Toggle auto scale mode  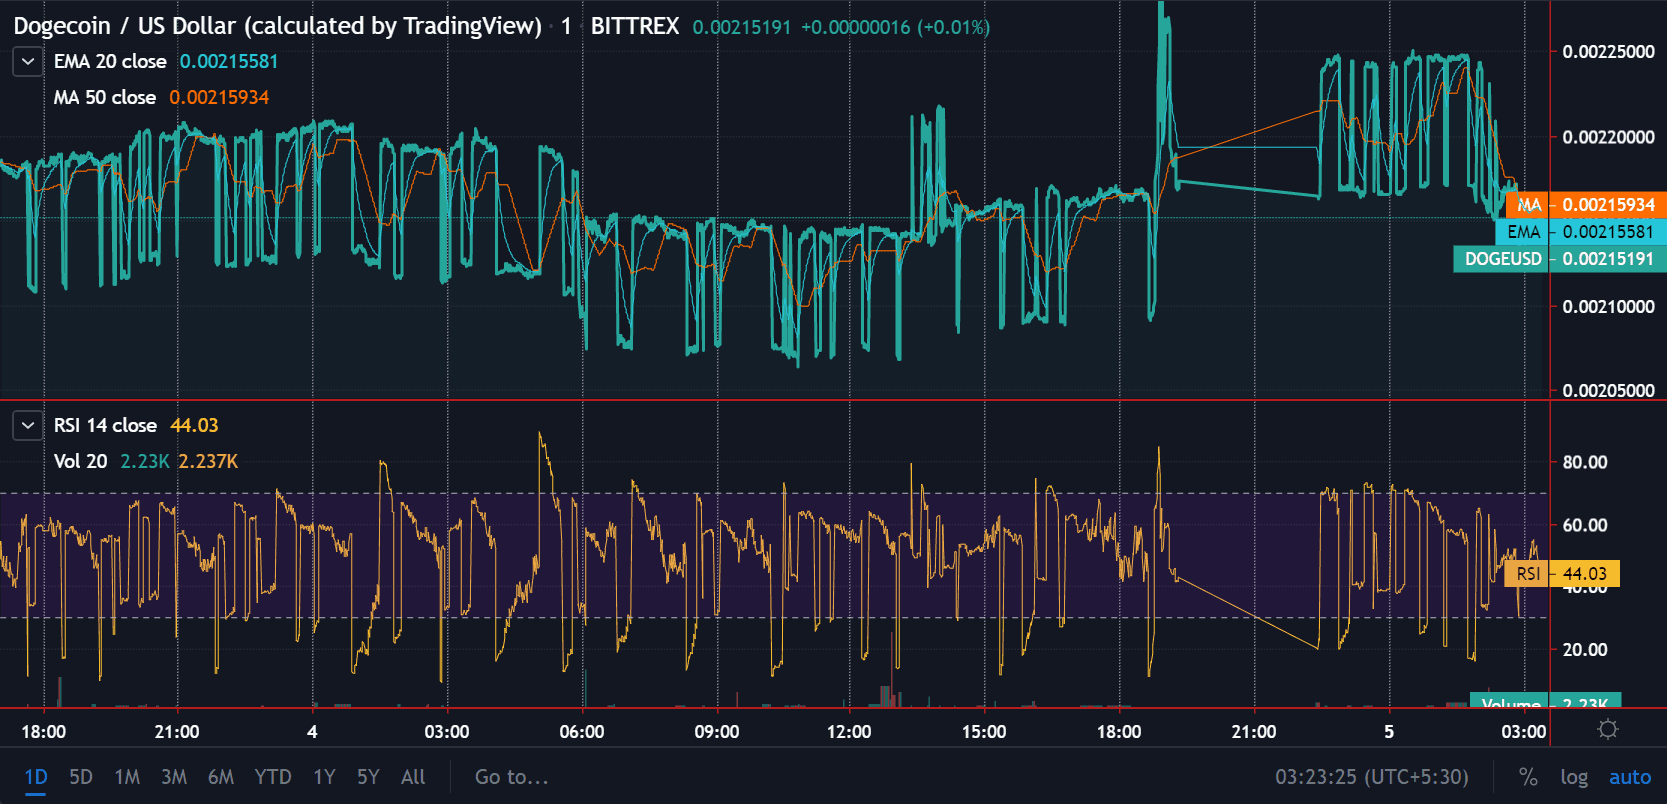pyautogui.click(x=1630, y=777)
